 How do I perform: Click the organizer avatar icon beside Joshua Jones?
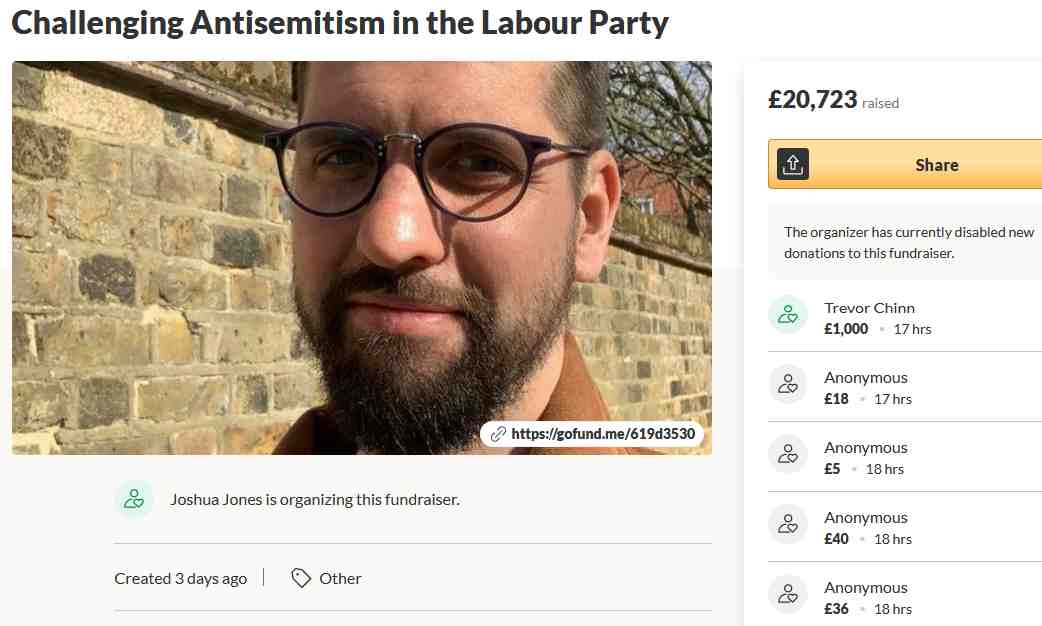[x=134, y=499]
